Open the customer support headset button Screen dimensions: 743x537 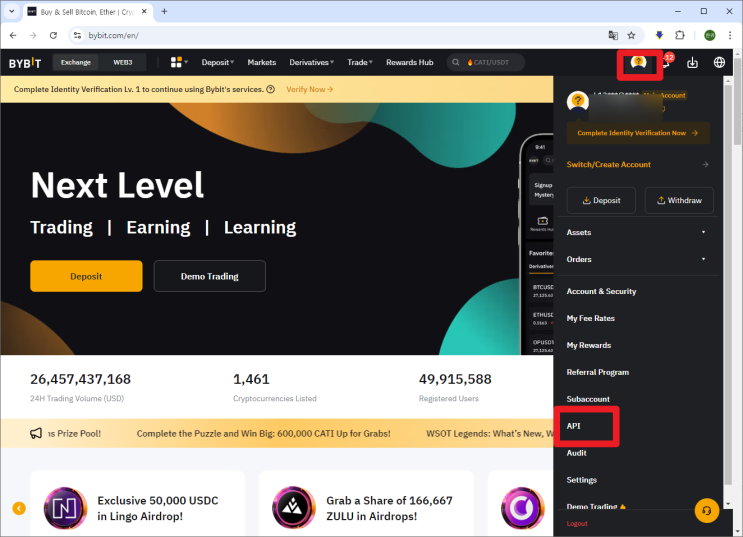coord(707,510)
